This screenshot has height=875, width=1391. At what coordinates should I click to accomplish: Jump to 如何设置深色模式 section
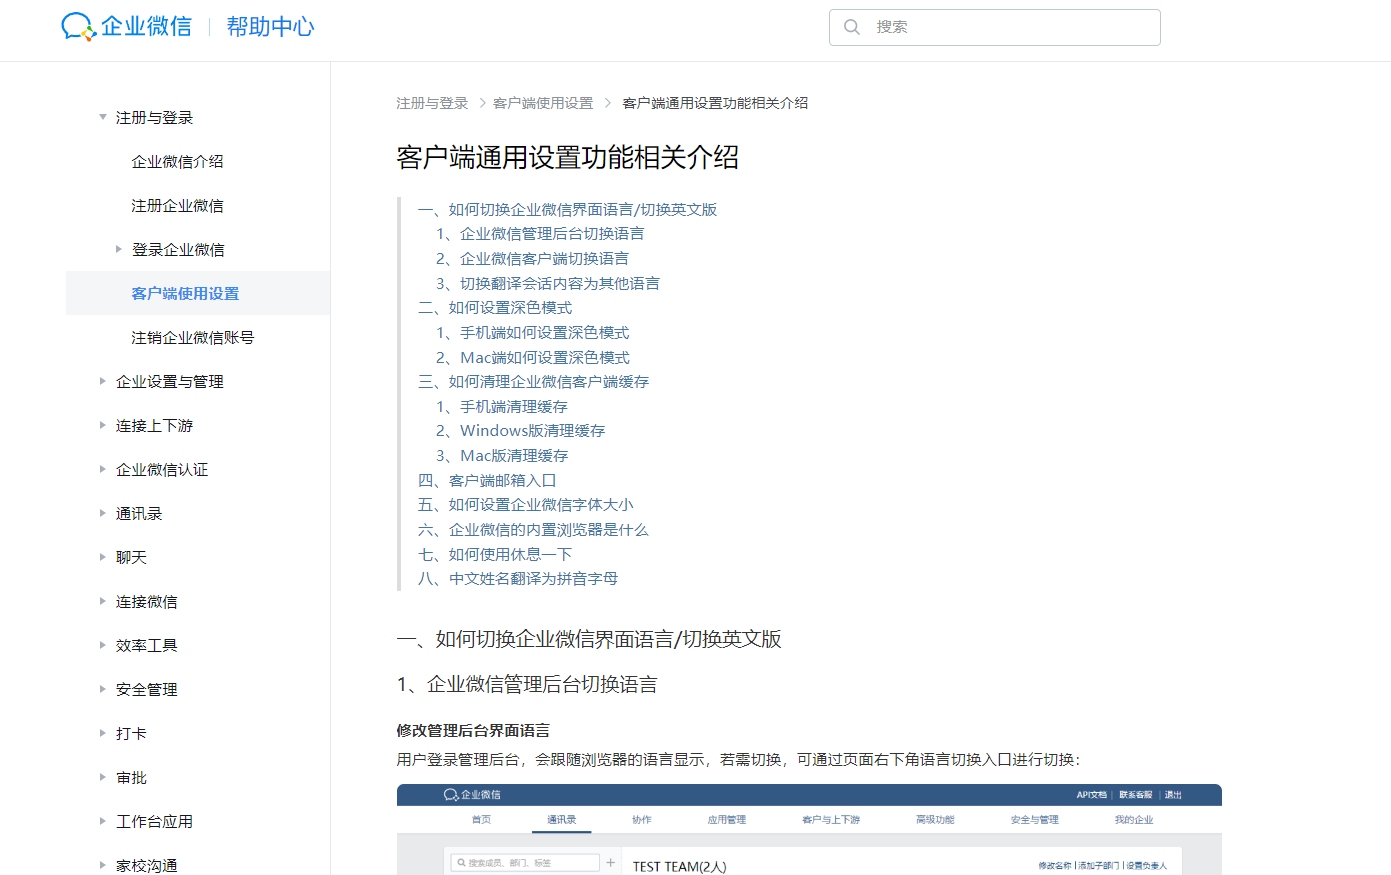coord(510,308)
